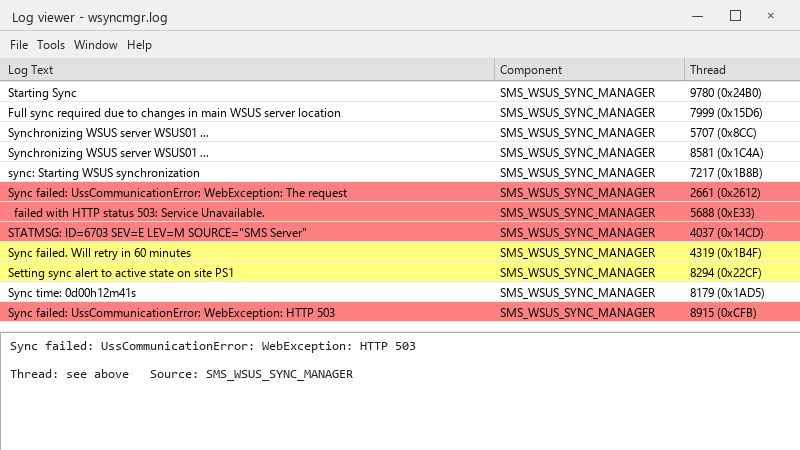The image size is (800, 450).
Task: Maximize the Log viewer window
Action: click(735, 16)
